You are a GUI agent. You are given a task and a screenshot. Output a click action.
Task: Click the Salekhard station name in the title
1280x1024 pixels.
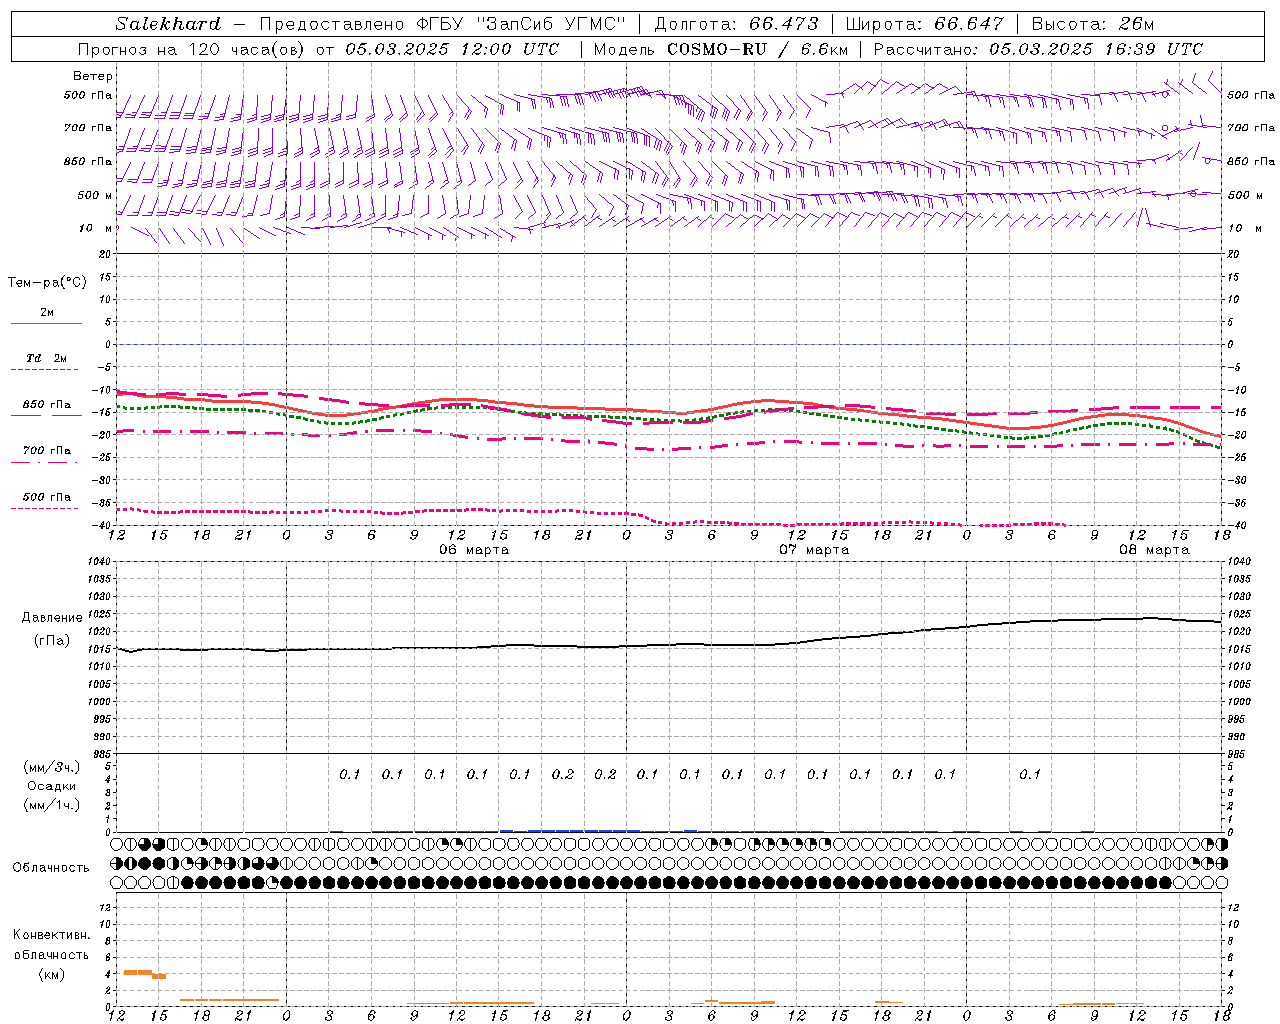(168, 24)
